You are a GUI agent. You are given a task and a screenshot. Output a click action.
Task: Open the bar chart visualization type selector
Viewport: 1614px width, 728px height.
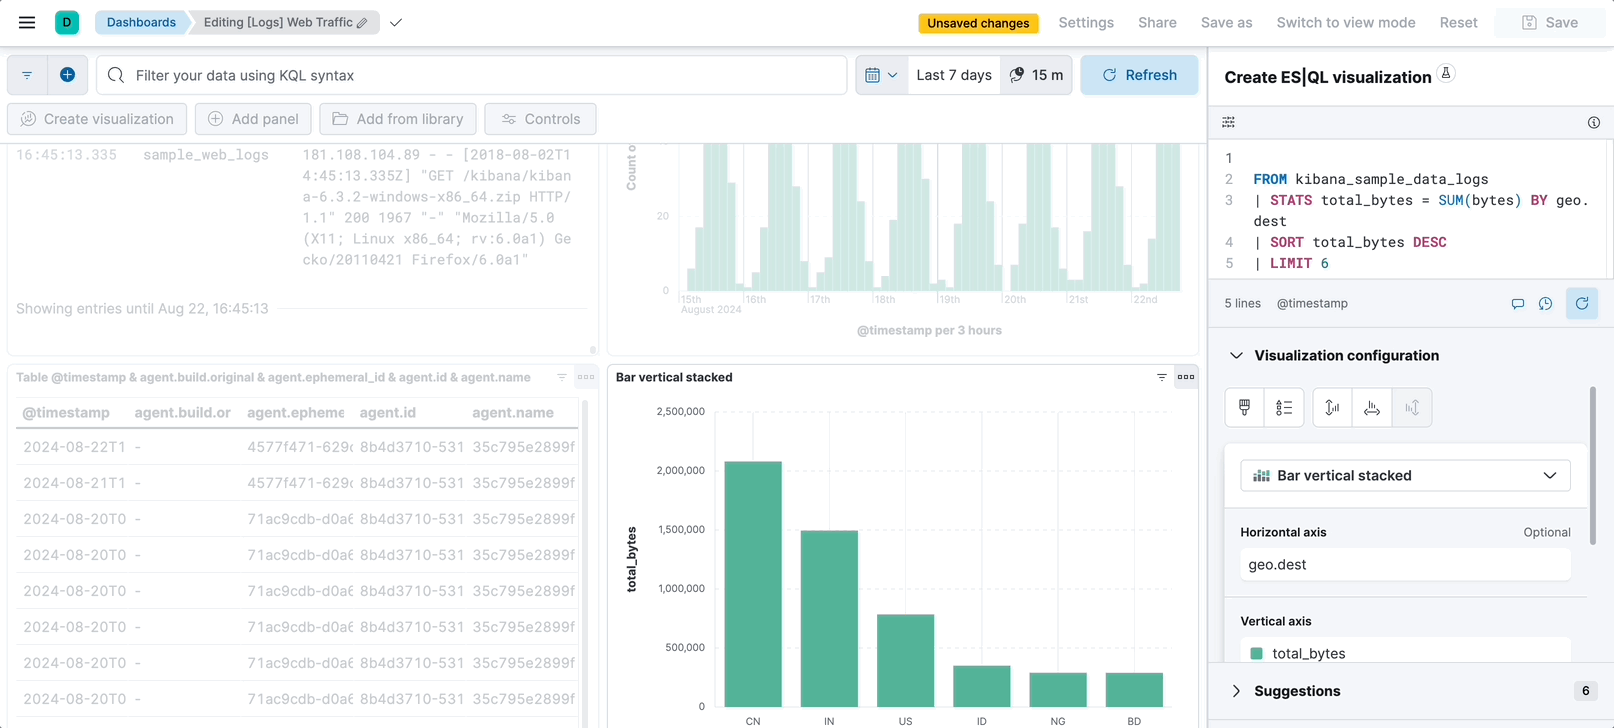point(1405,475)
